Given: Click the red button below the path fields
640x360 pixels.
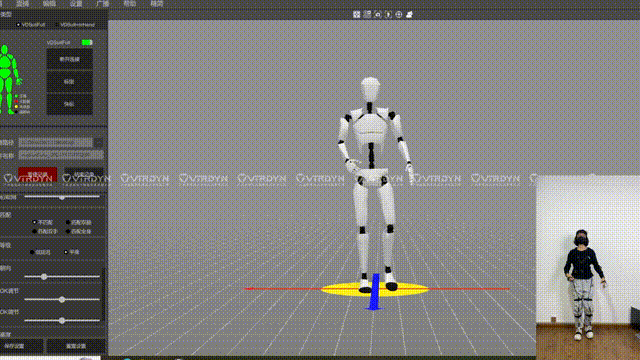Looking at the screenshot, I should [38, 174].
